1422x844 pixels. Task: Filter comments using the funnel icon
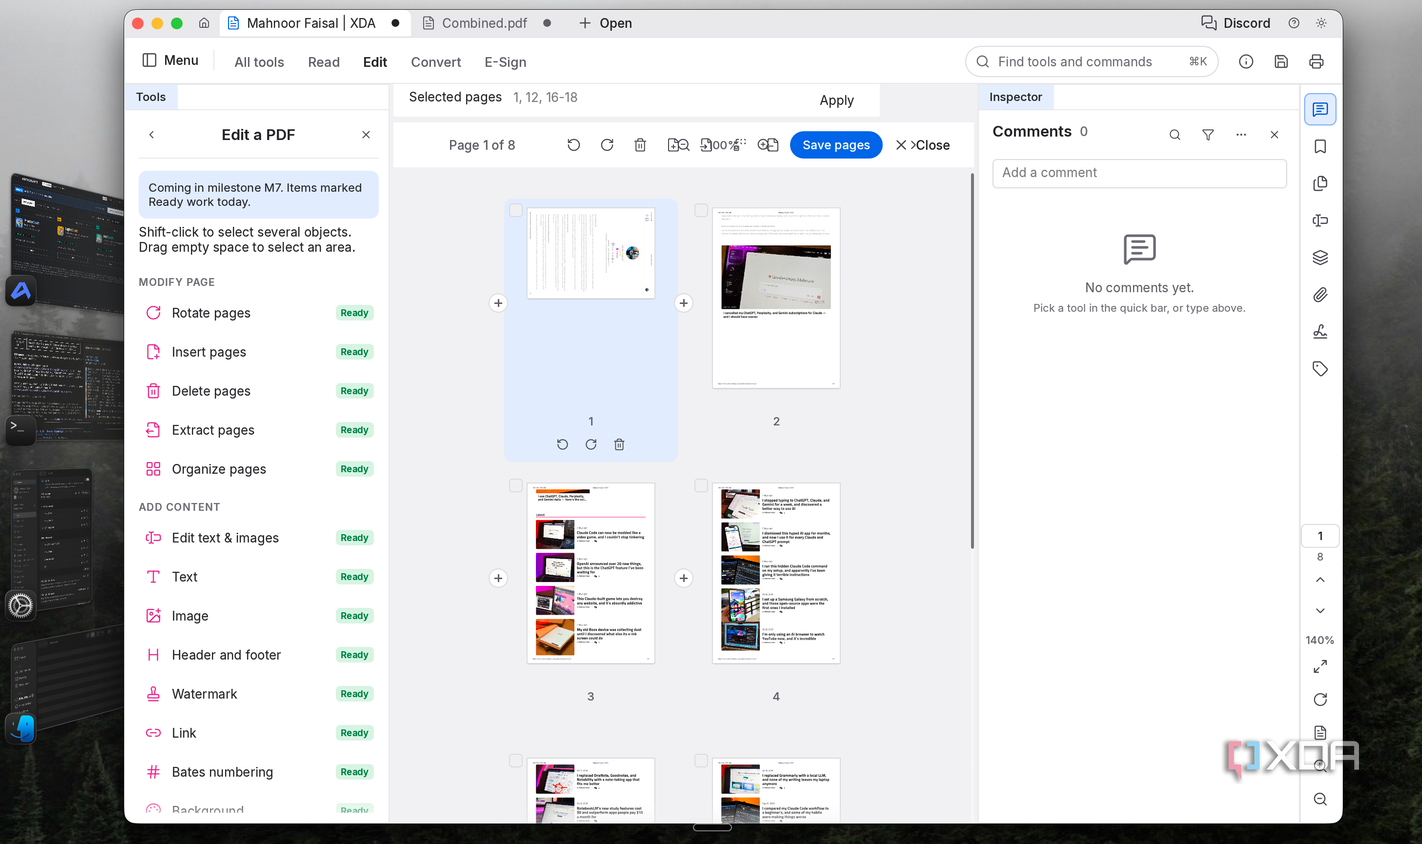1208,135
